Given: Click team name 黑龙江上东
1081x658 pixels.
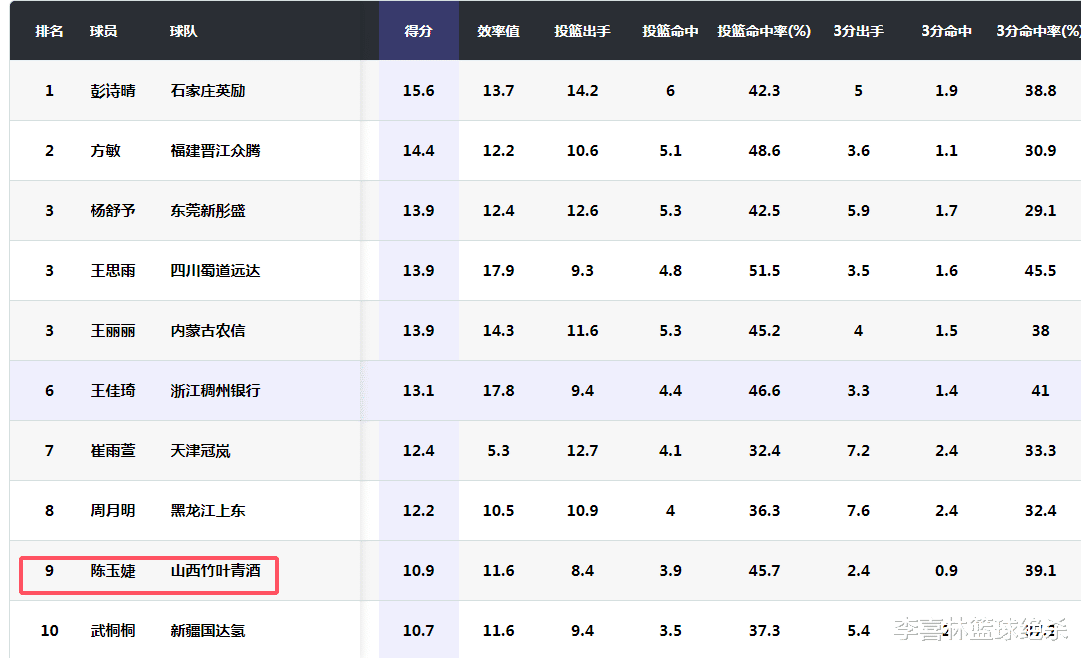Looking at the screenshot, I should pyautogui.click(x=208, y=511).
